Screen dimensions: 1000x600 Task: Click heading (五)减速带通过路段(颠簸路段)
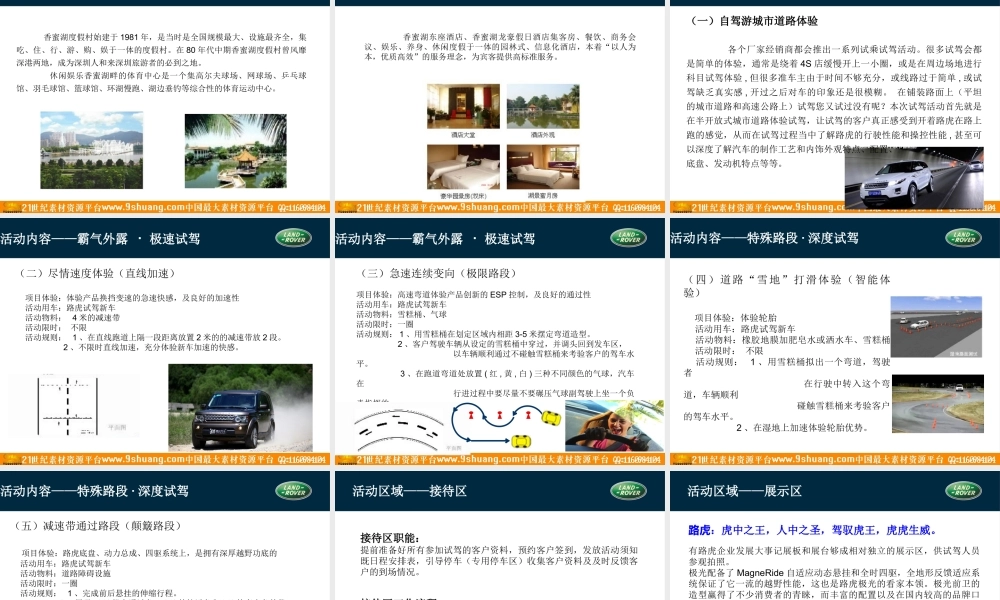tap(98, 525)
